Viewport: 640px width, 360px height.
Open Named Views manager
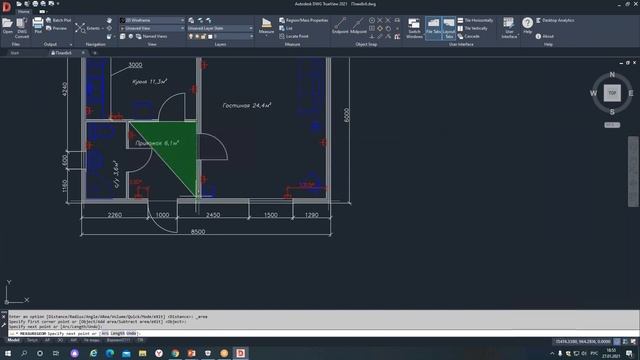[x=151, y=36]
